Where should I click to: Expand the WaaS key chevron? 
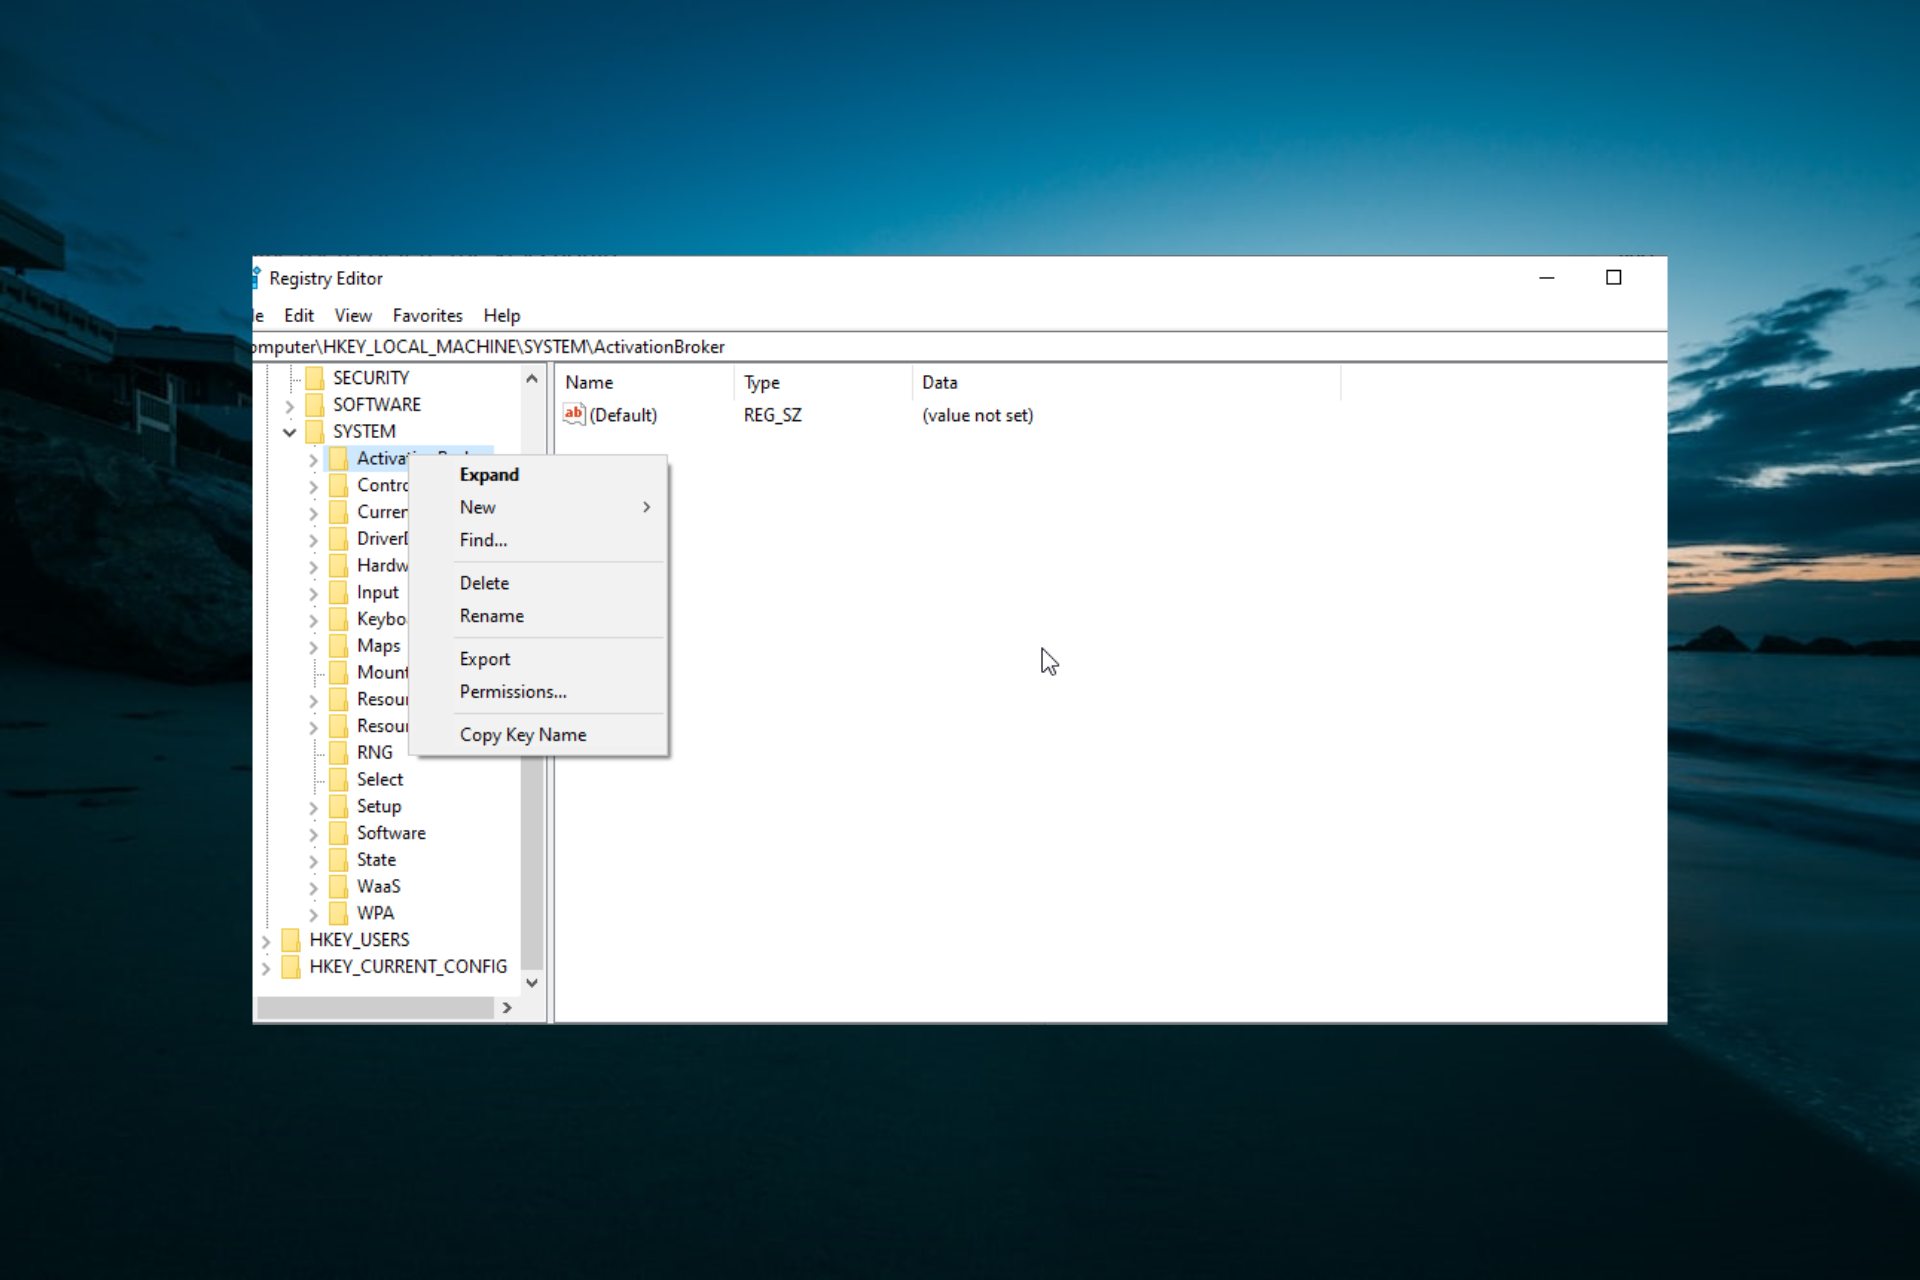point(313,888)
